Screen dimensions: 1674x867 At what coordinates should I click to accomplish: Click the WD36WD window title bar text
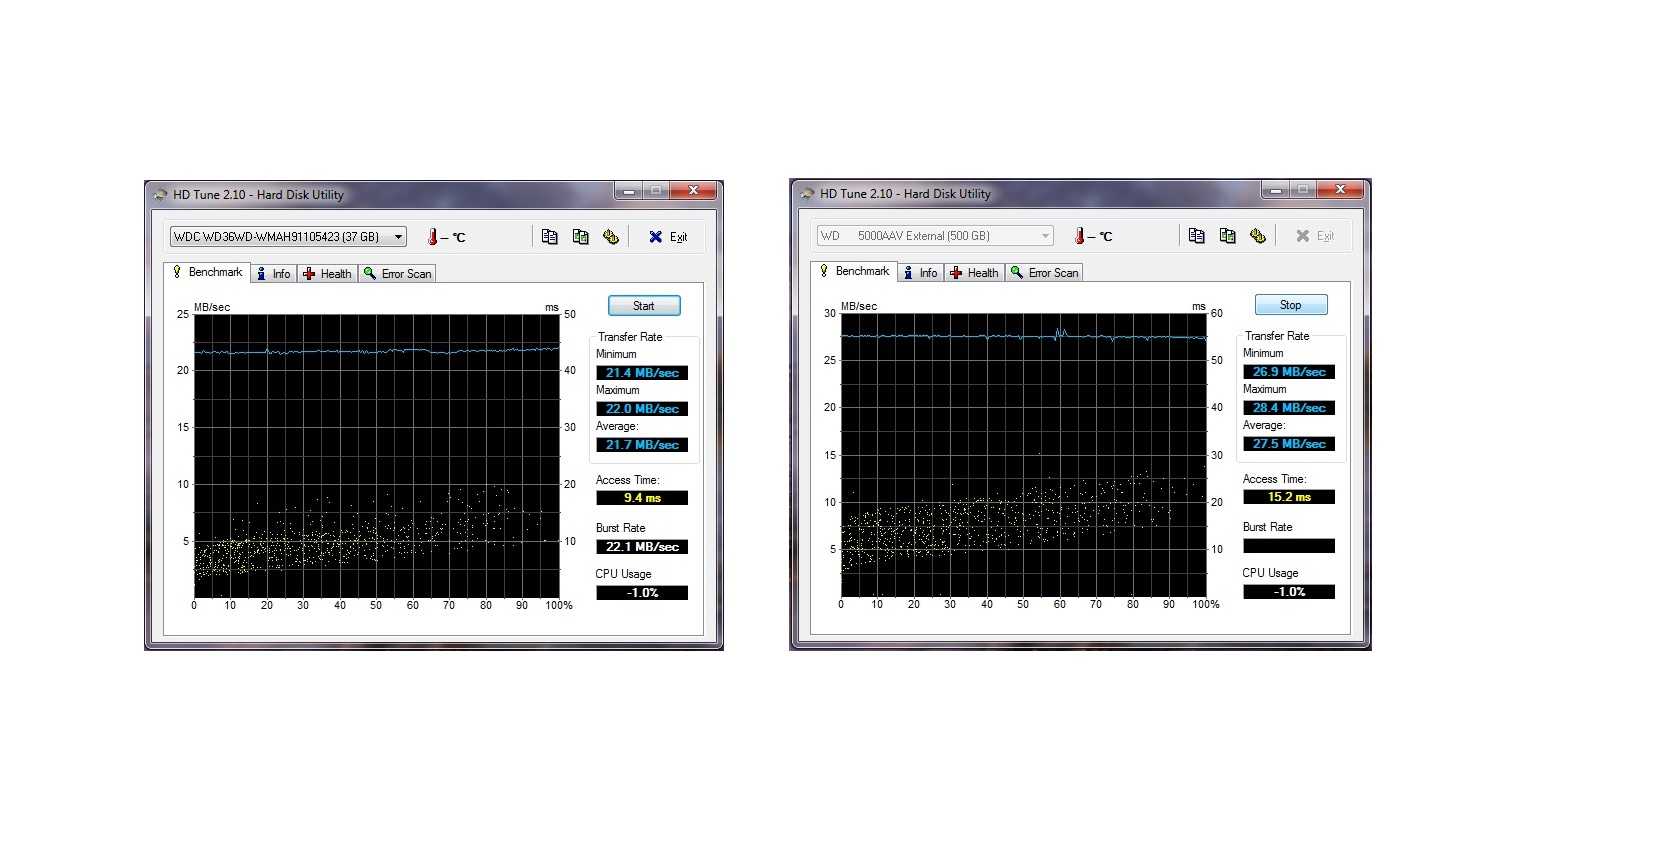[x=258, y=195]
